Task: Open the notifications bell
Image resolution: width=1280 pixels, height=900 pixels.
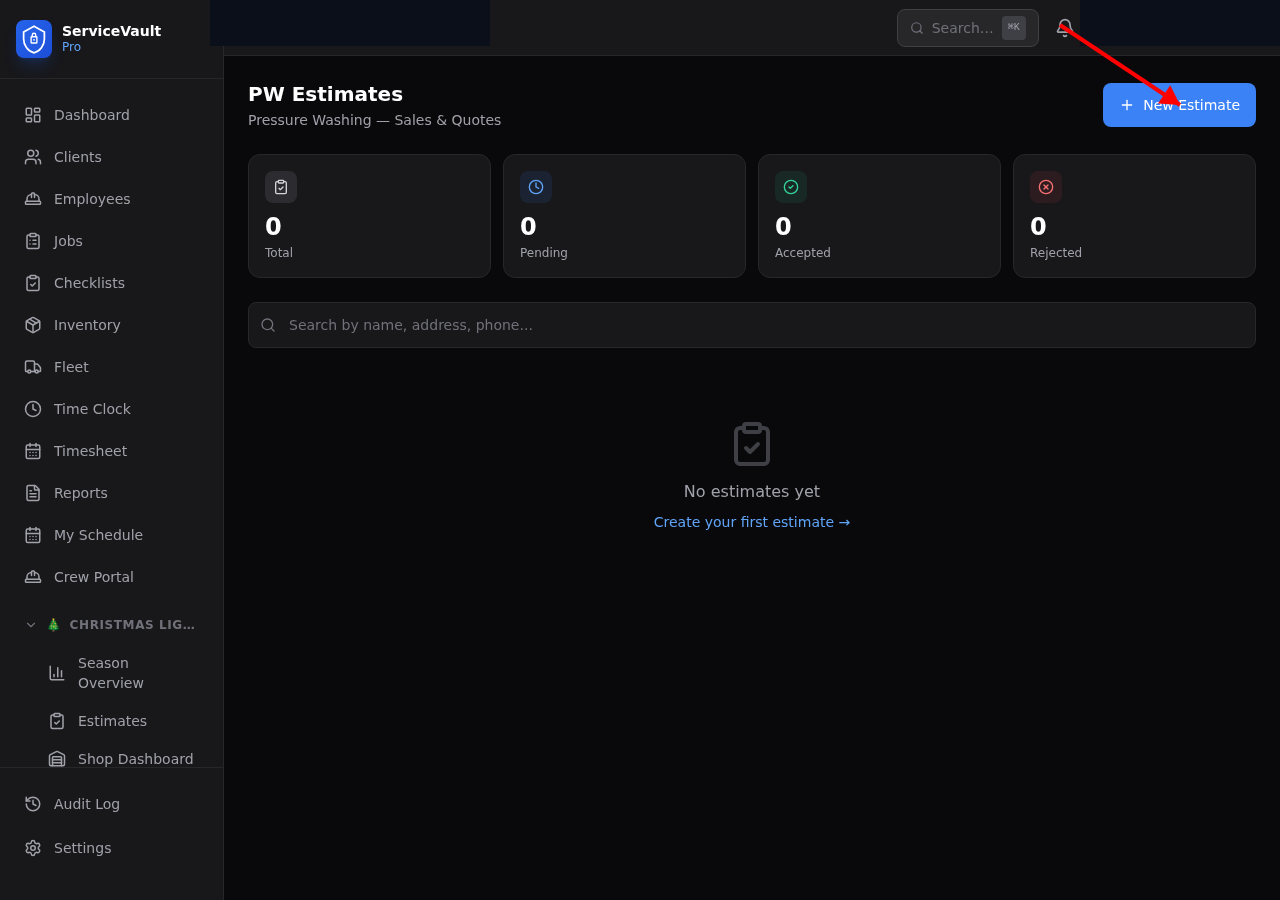Action: (1064, 28)
